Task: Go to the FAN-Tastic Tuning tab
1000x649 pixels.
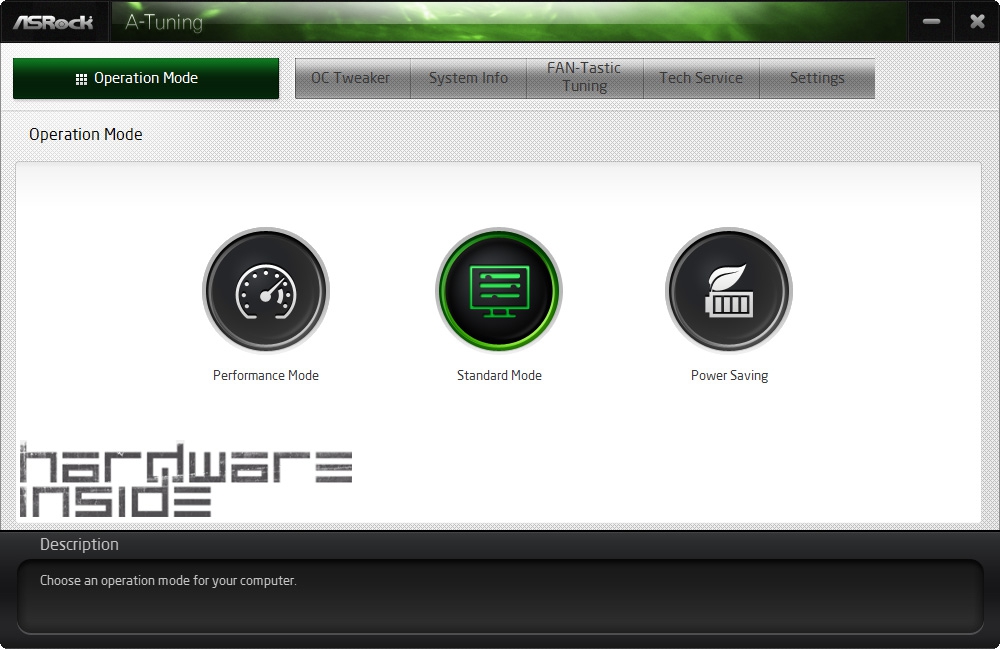Action: coord(584,78)
